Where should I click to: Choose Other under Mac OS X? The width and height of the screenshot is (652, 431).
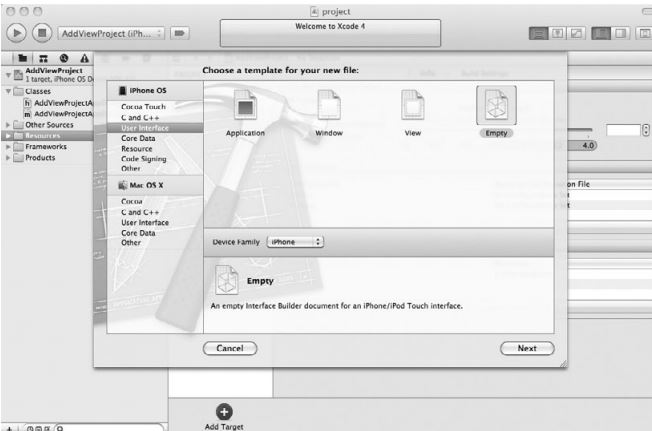tap(131, 242)
